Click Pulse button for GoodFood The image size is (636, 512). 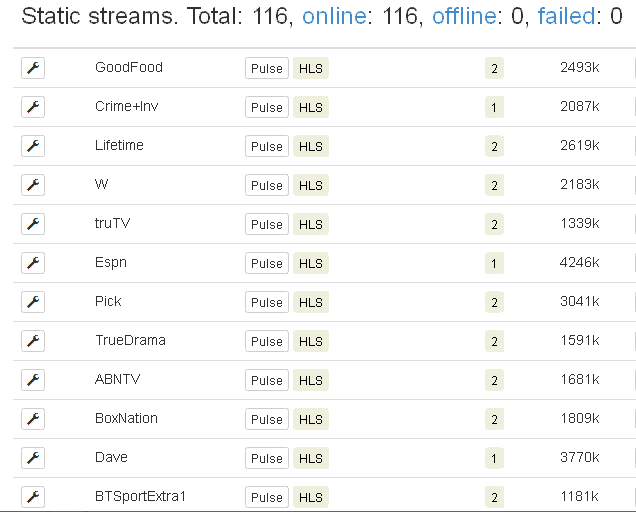point(267,68)
